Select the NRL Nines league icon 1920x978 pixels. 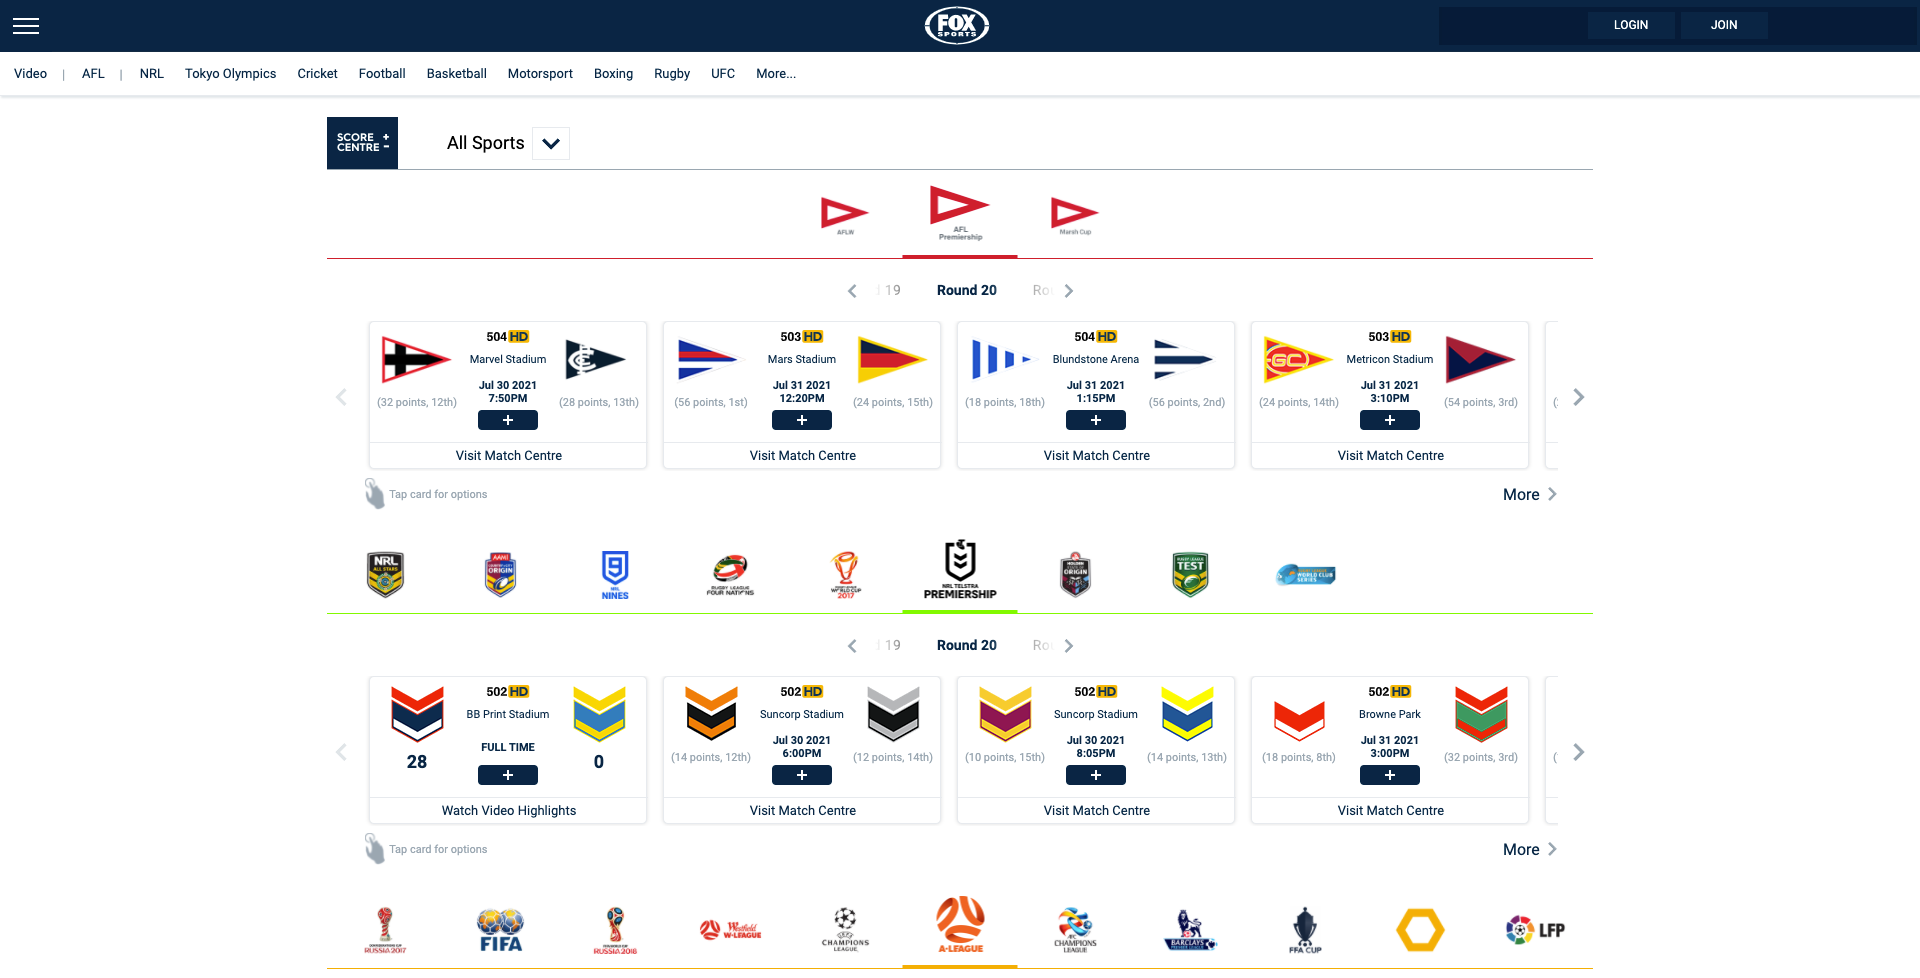tap(615, 575)
